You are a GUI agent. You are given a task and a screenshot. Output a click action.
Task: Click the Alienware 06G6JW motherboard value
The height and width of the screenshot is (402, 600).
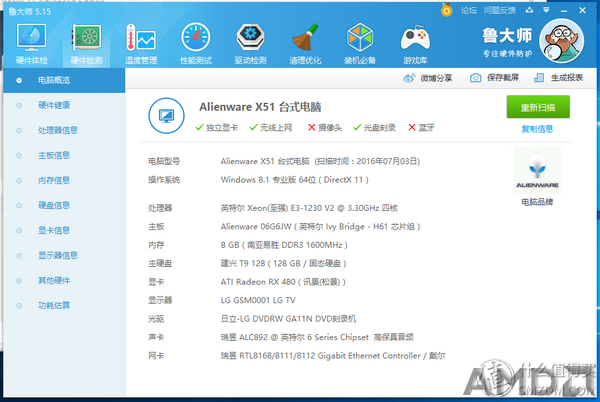click(x=320, y=227)
